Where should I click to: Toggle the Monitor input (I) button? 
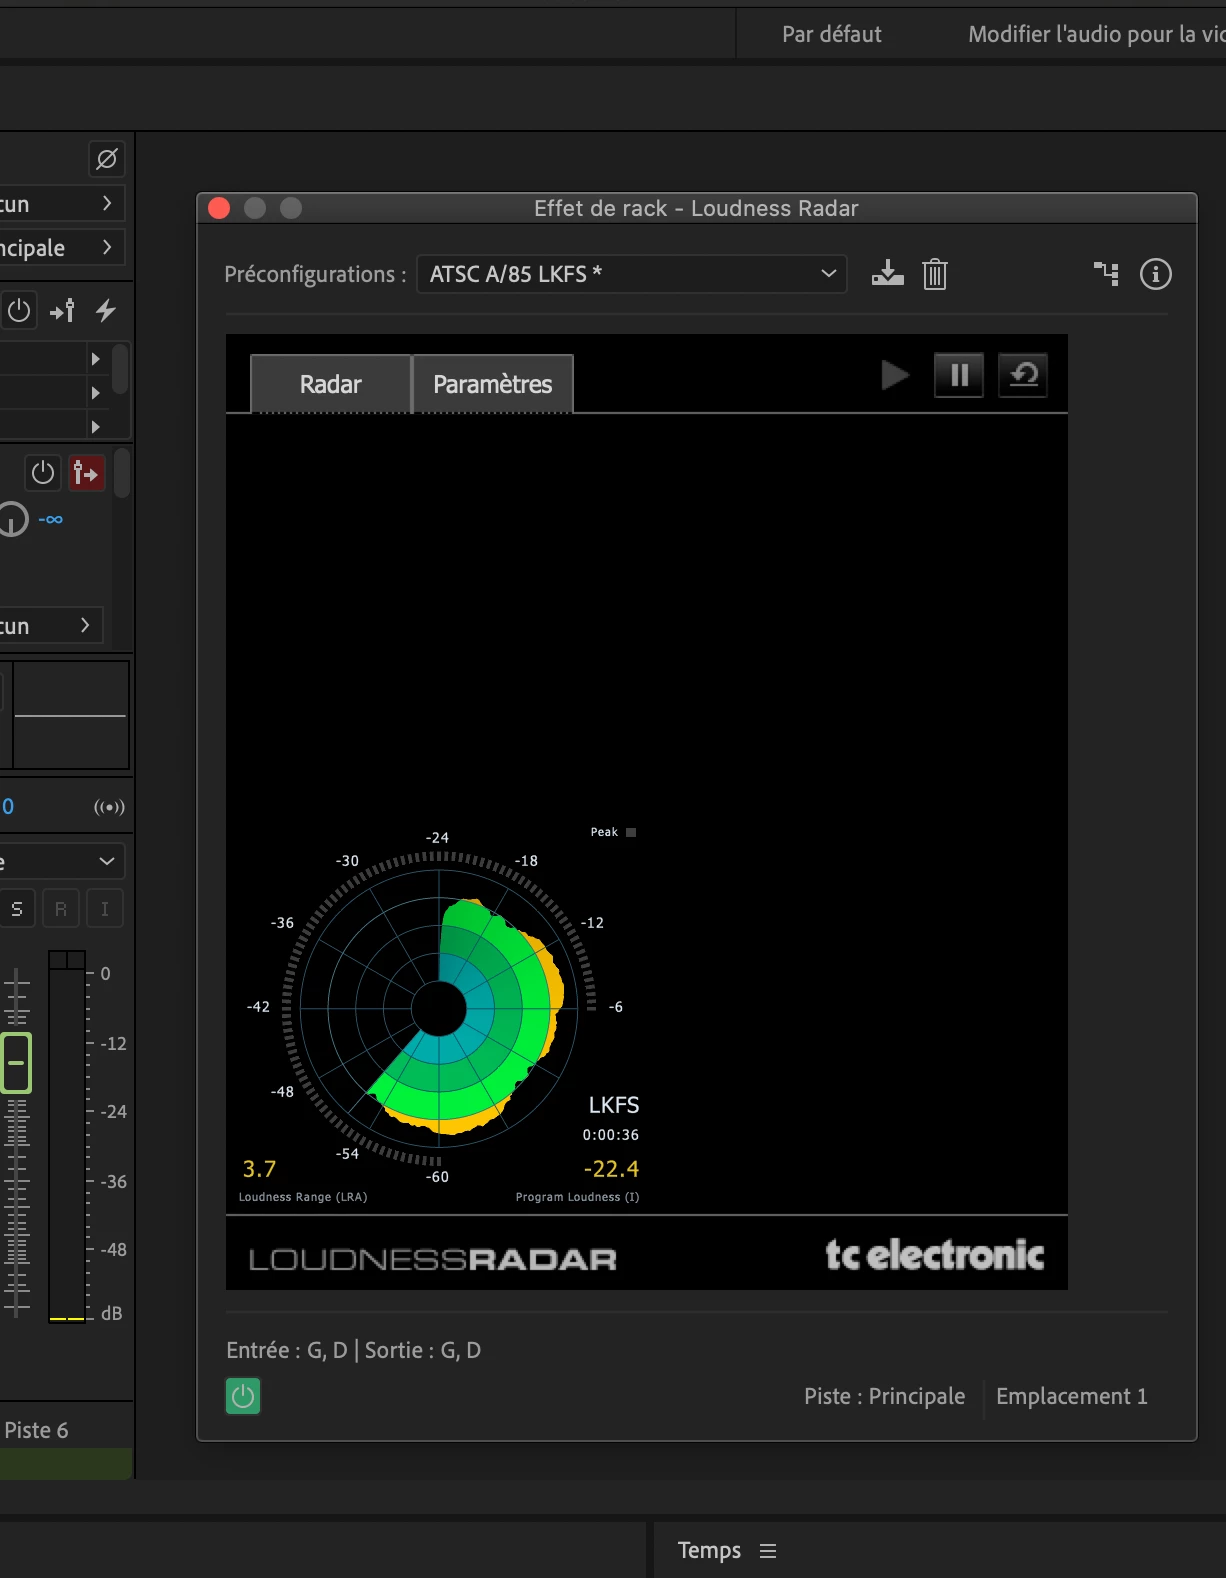pyautogui.click(x=105, y=909)
